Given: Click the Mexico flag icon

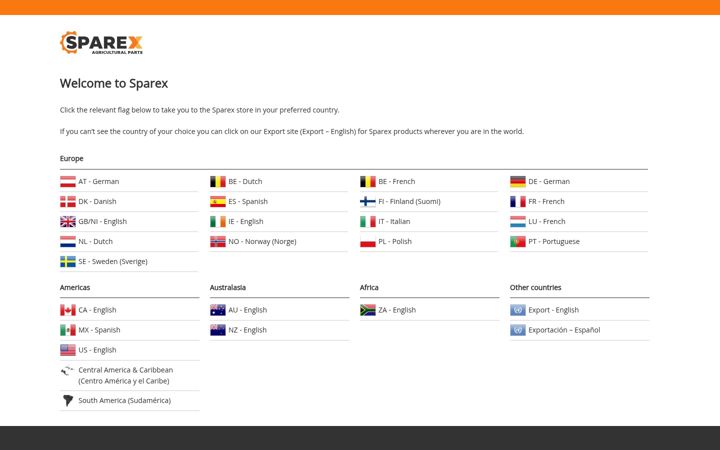Looking at the screenshot, I should pos(68,330).
